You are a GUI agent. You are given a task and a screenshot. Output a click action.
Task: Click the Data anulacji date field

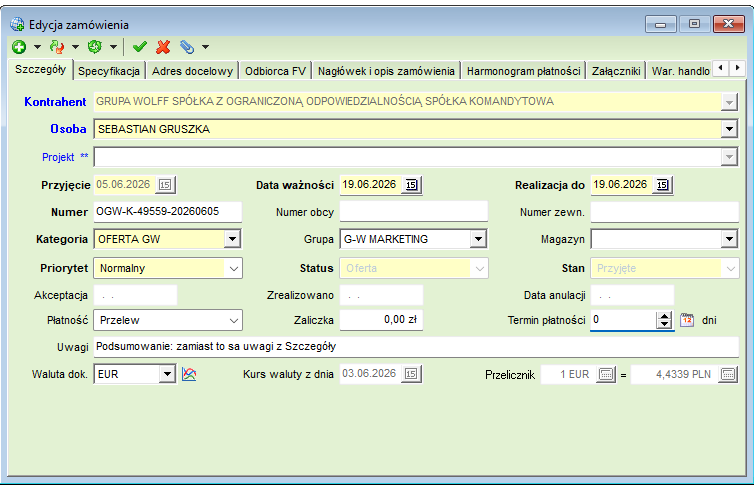point(632,295)
